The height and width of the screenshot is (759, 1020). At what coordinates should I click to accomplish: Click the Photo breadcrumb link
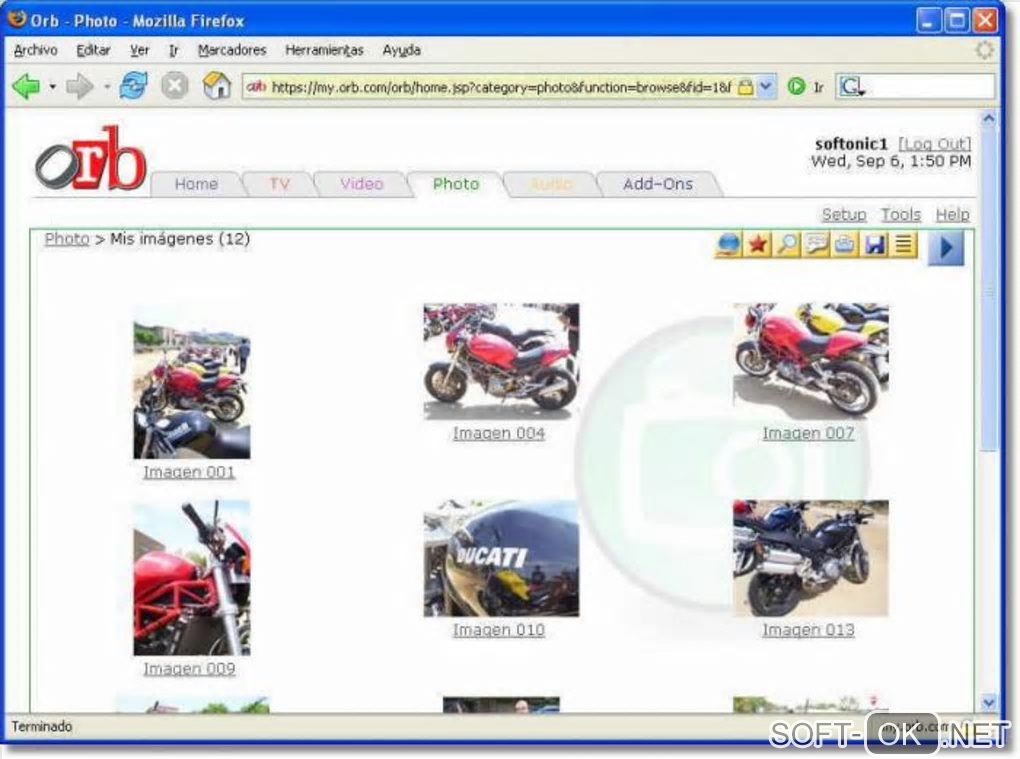point(66,239)
